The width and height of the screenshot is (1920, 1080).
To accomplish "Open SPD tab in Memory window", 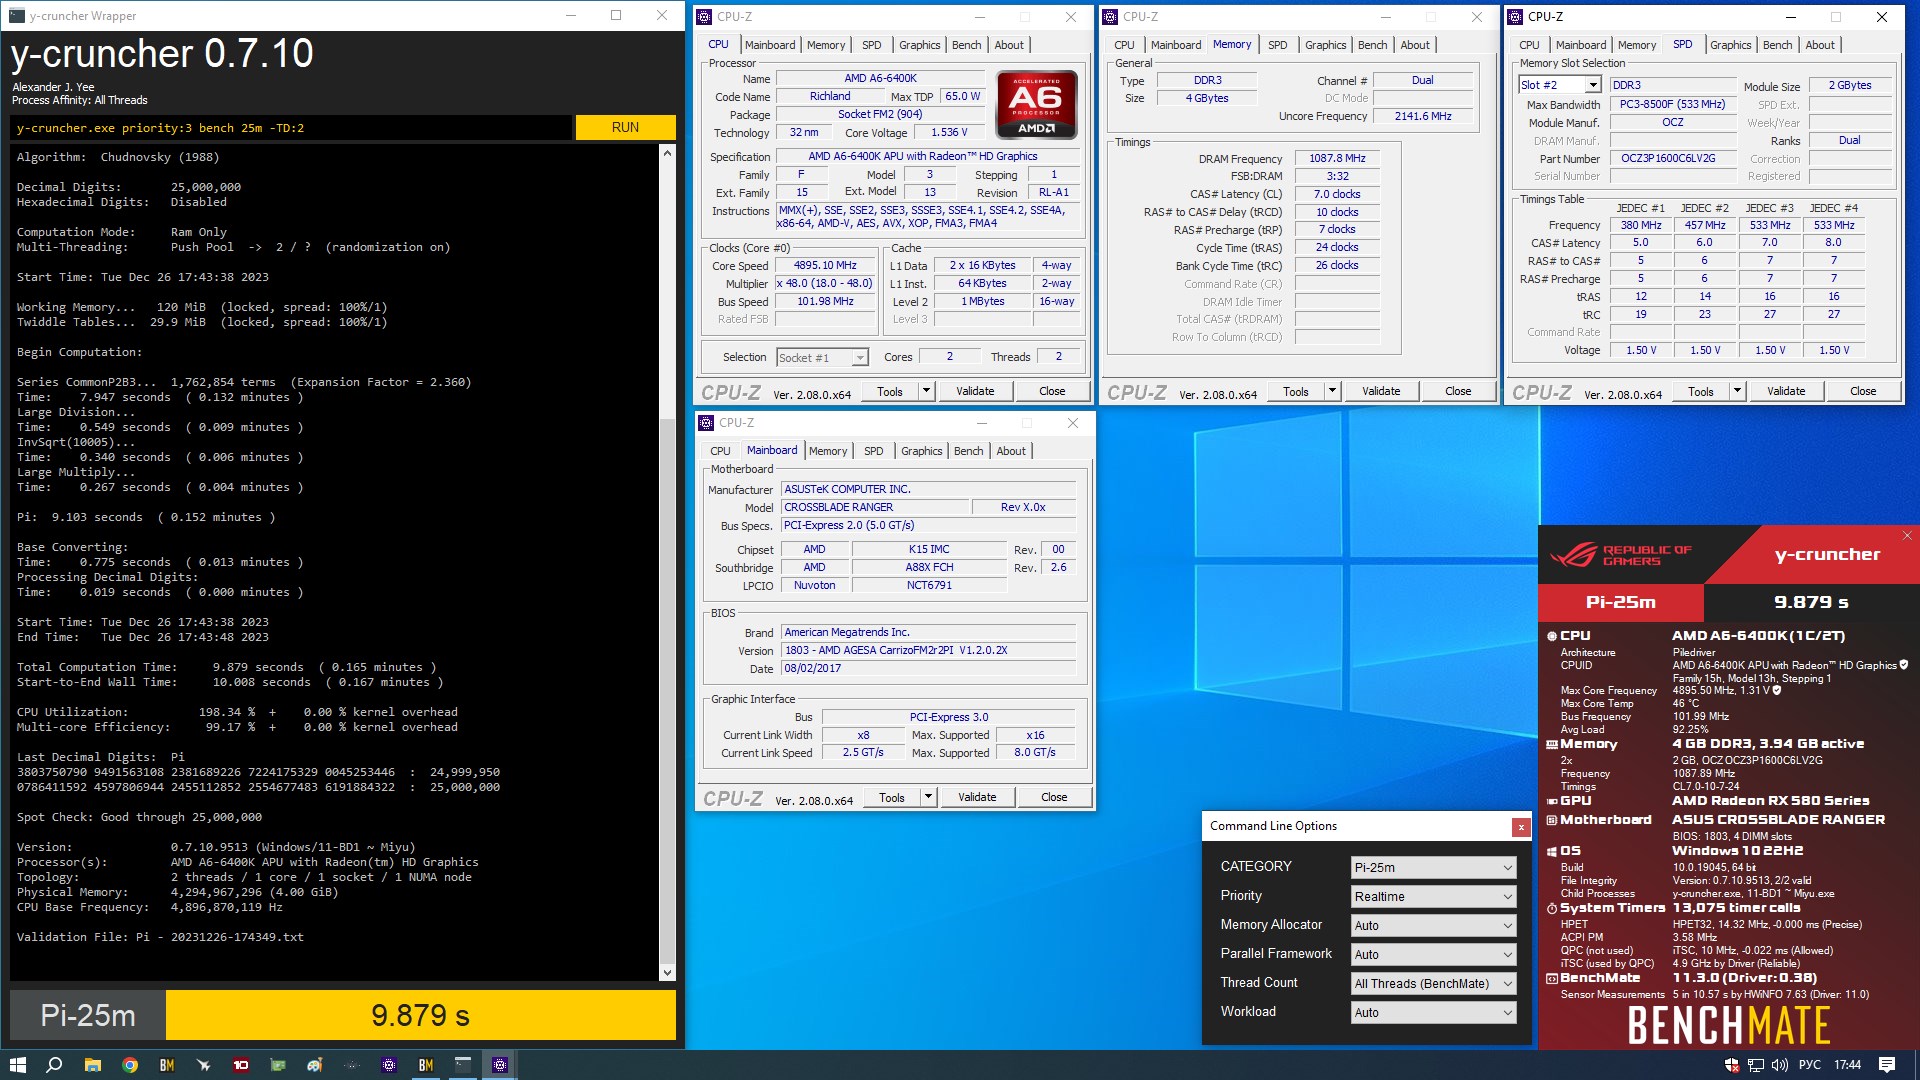I will click(x=1277, y=45).
